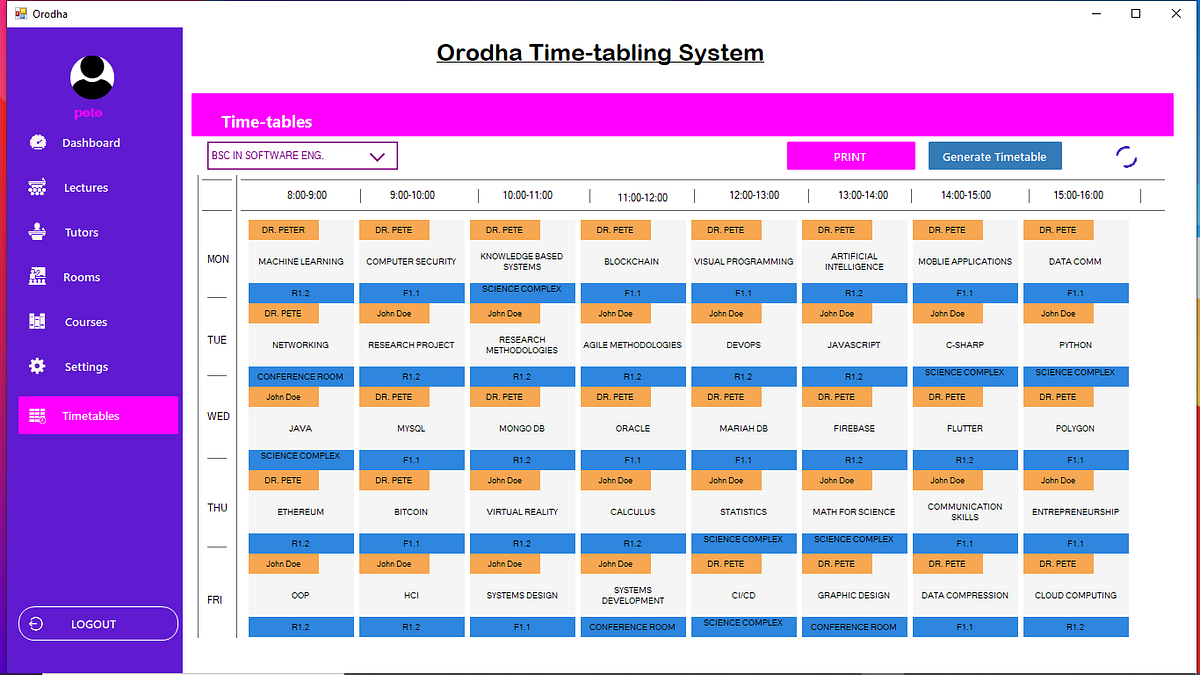The image size is (1200, 675).
Task: Click the Rooms sidebar icon
Action: tap(38, 277)
